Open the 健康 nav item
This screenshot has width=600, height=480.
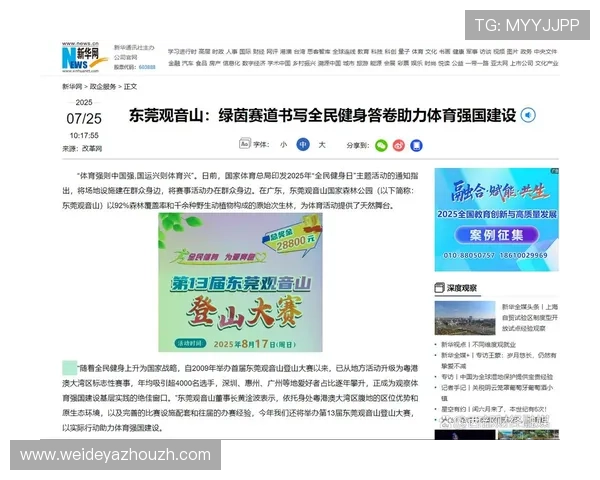point(458,52)
